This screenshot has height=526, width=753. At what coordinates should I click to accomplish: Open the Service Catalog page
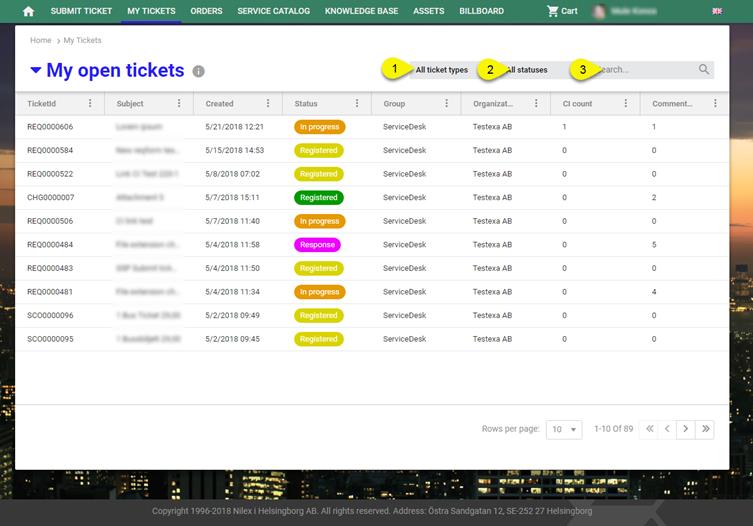(273, 11)
